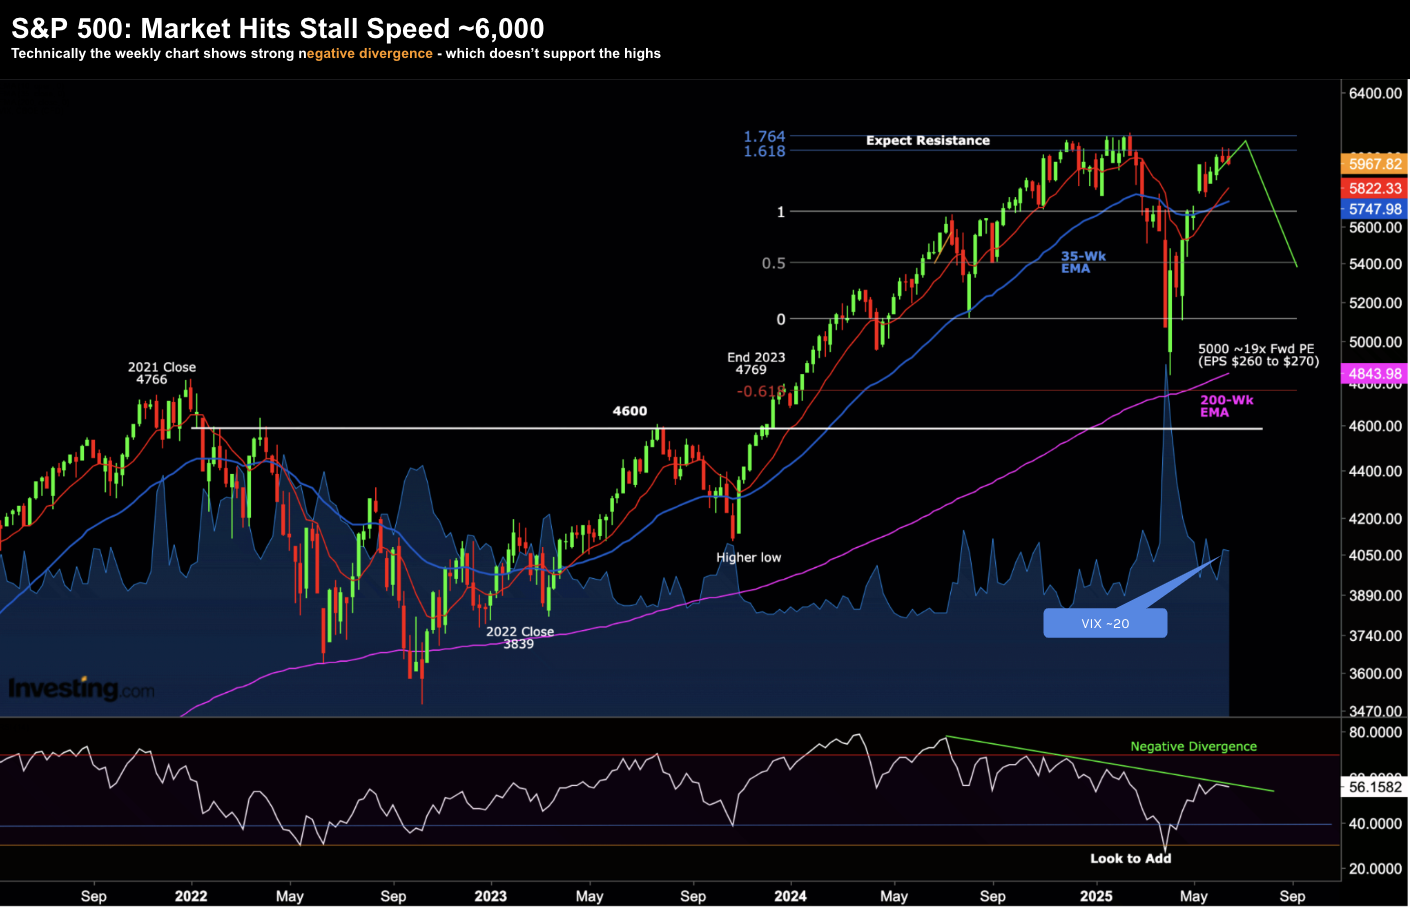Select the blue 5747.98 price tag
The width and height of the screenshot is (1410, 908).
[x=1375, y=209]
